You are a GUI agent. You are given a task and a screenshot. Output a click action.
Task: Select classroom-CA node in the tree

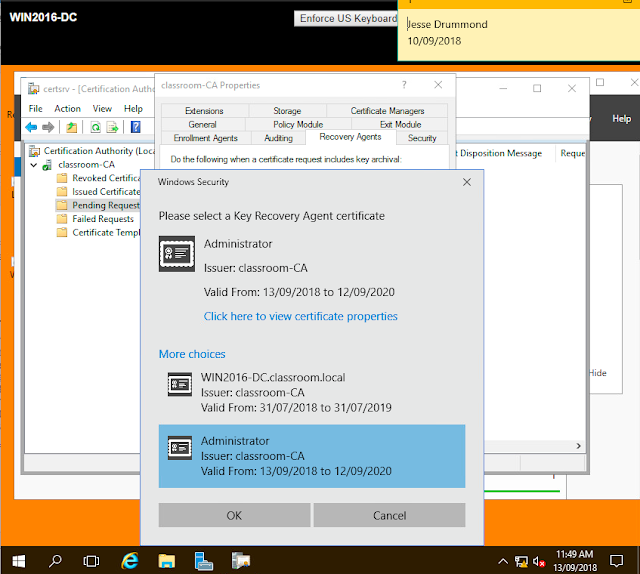[x=86, y=165]
